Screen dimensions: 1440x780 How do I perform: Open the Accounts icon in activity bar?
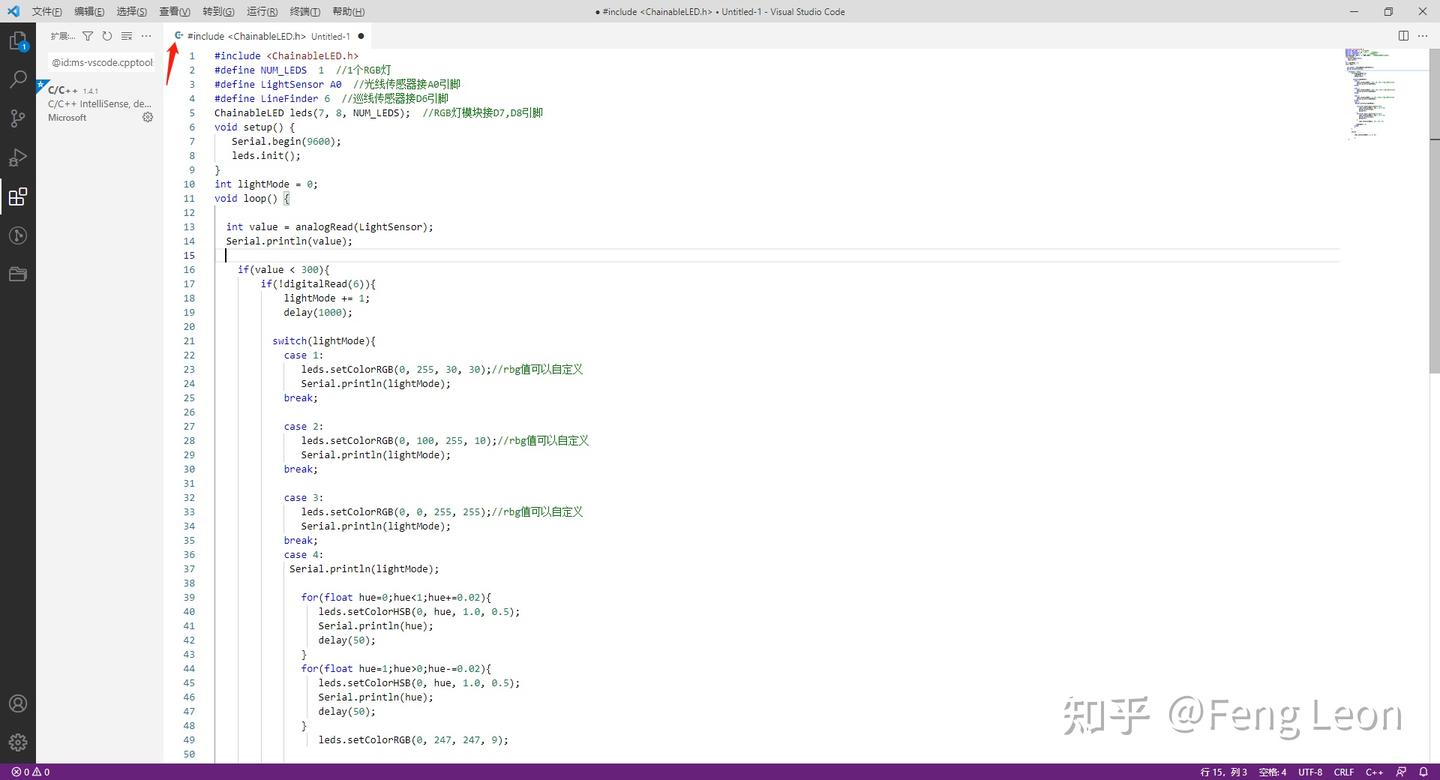click(18, 704)
